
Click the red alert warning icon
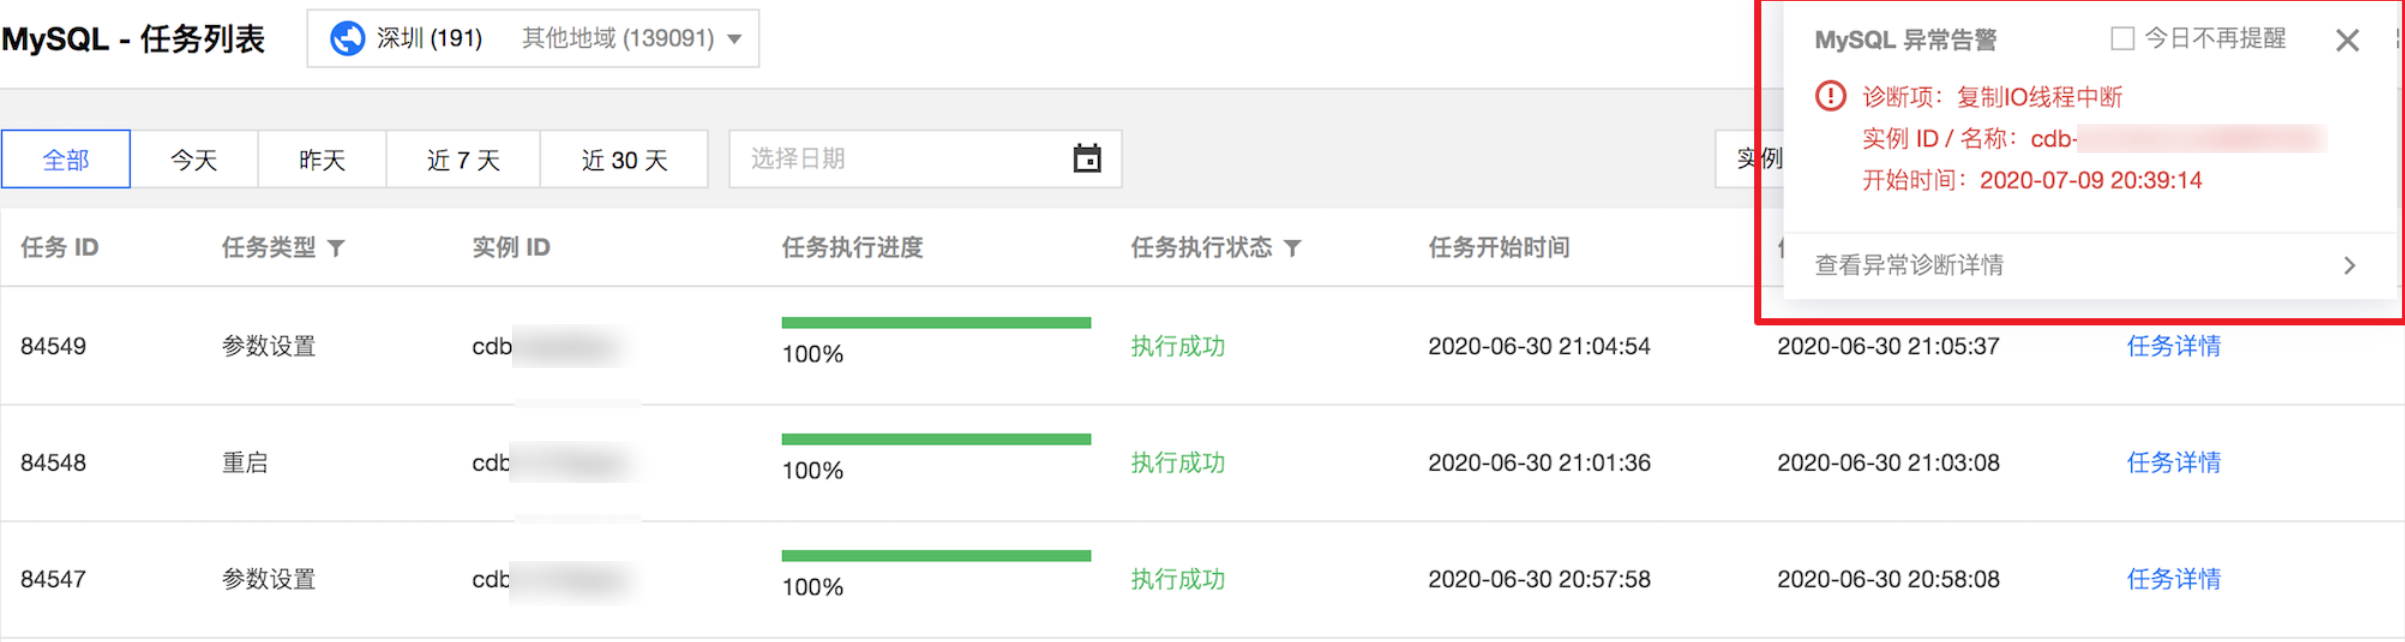[x=1830, y=96]
